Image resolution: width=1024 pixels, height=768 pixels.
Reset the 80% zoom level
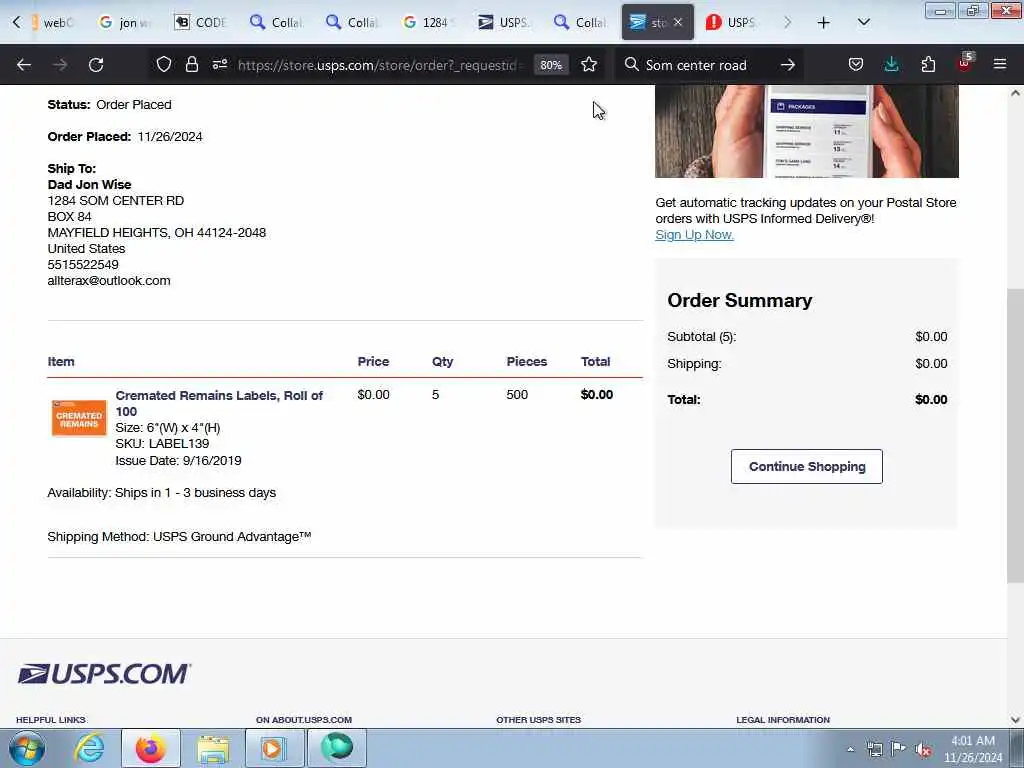[551, 65]
